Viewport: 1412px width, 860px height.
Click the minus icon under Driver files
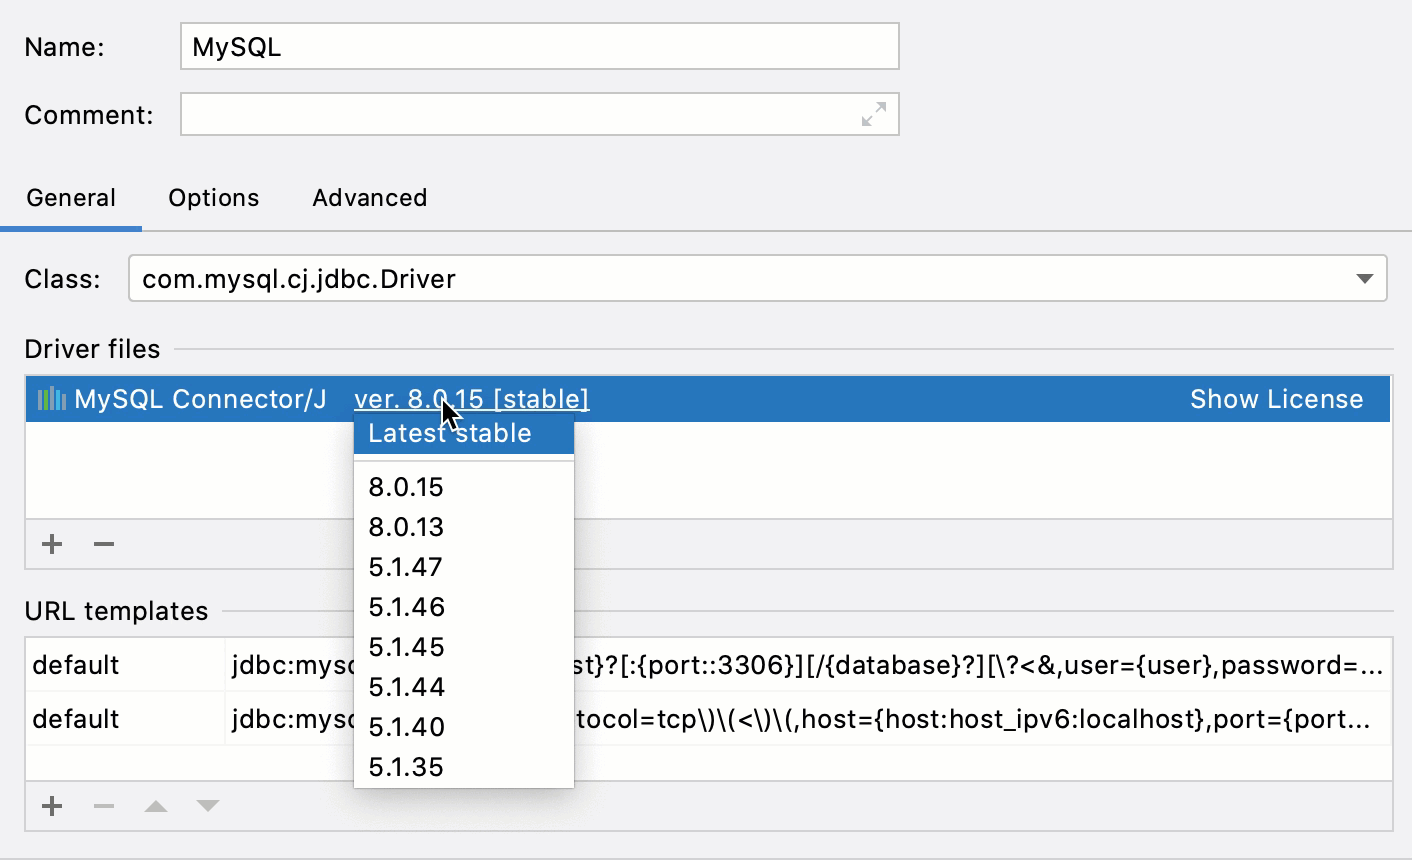[x=103, y=543]
